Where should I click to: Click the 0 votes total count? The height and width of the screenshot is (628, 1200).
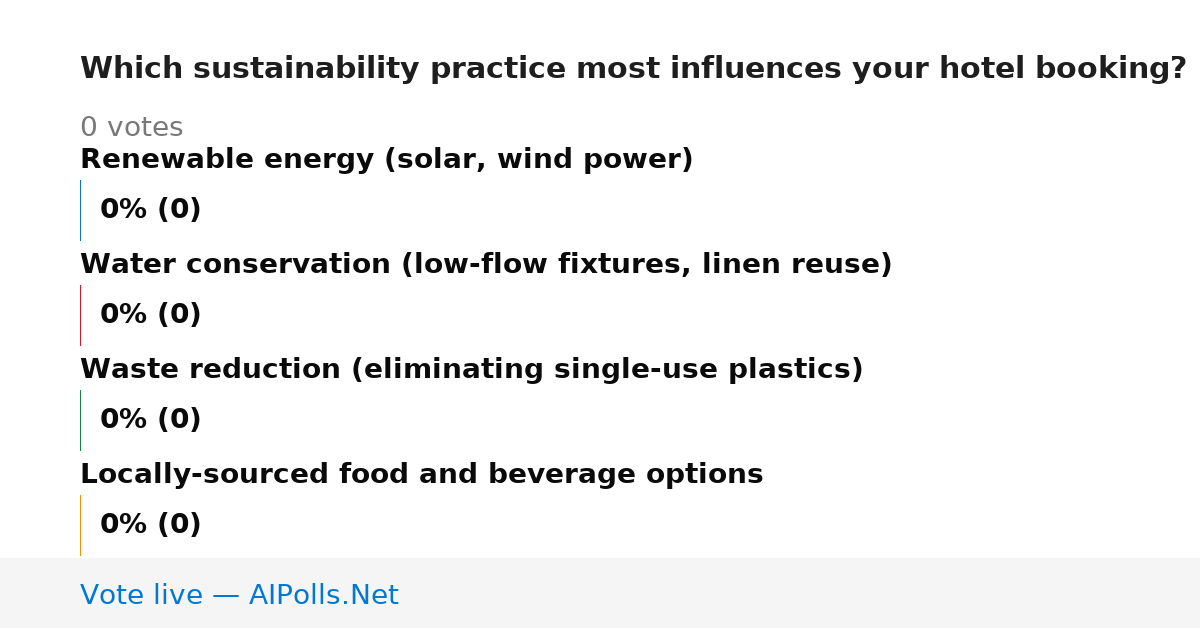tap(131, 128)
